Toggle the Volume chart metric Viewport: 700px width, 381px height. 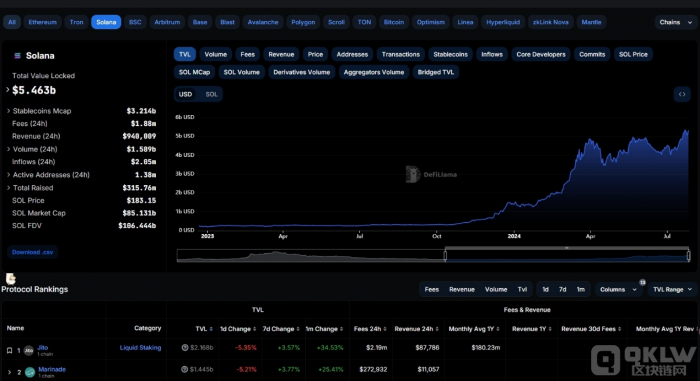(216, 54)
